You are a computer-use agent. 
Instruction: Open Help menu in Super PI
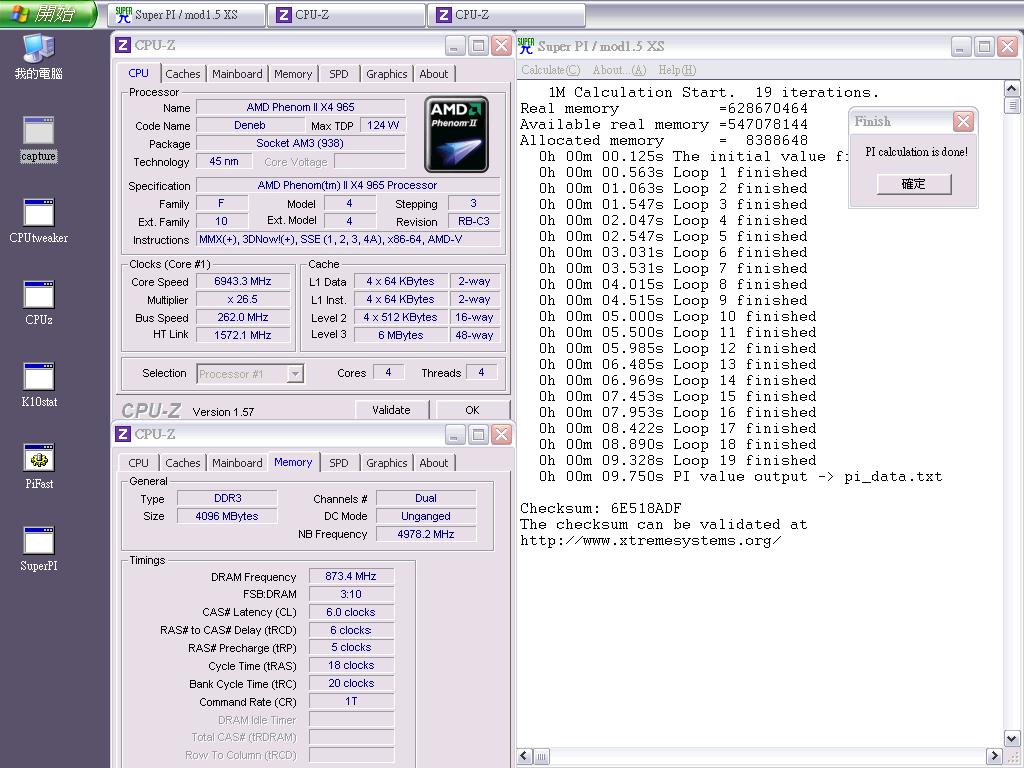677,70
